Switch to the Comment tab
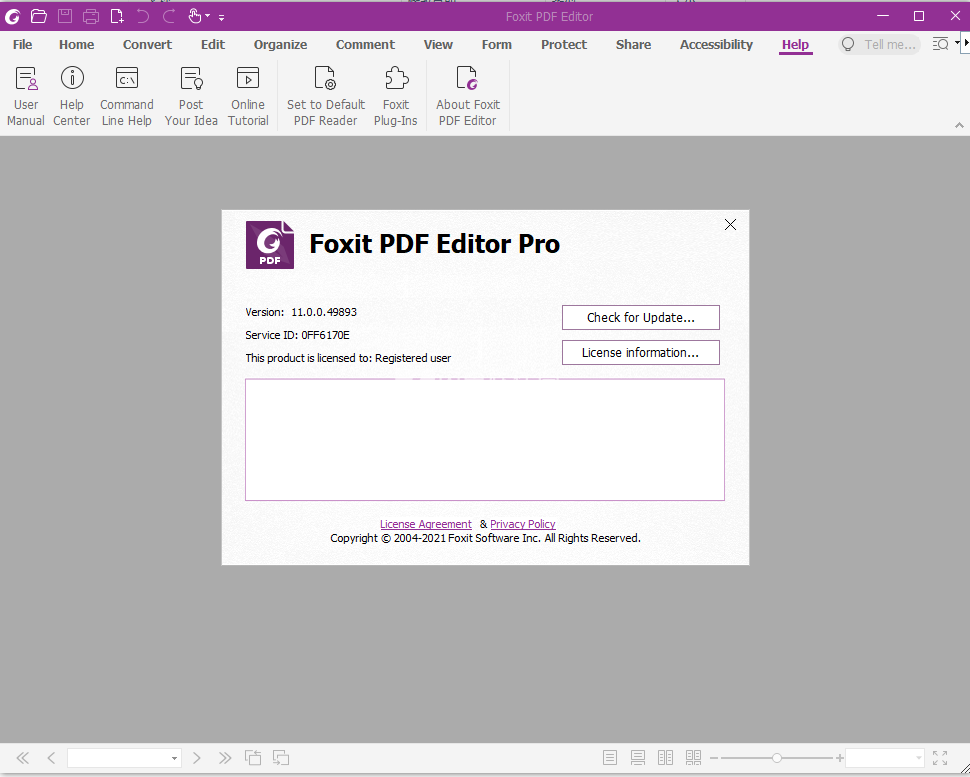 click(x=365, y=45)
